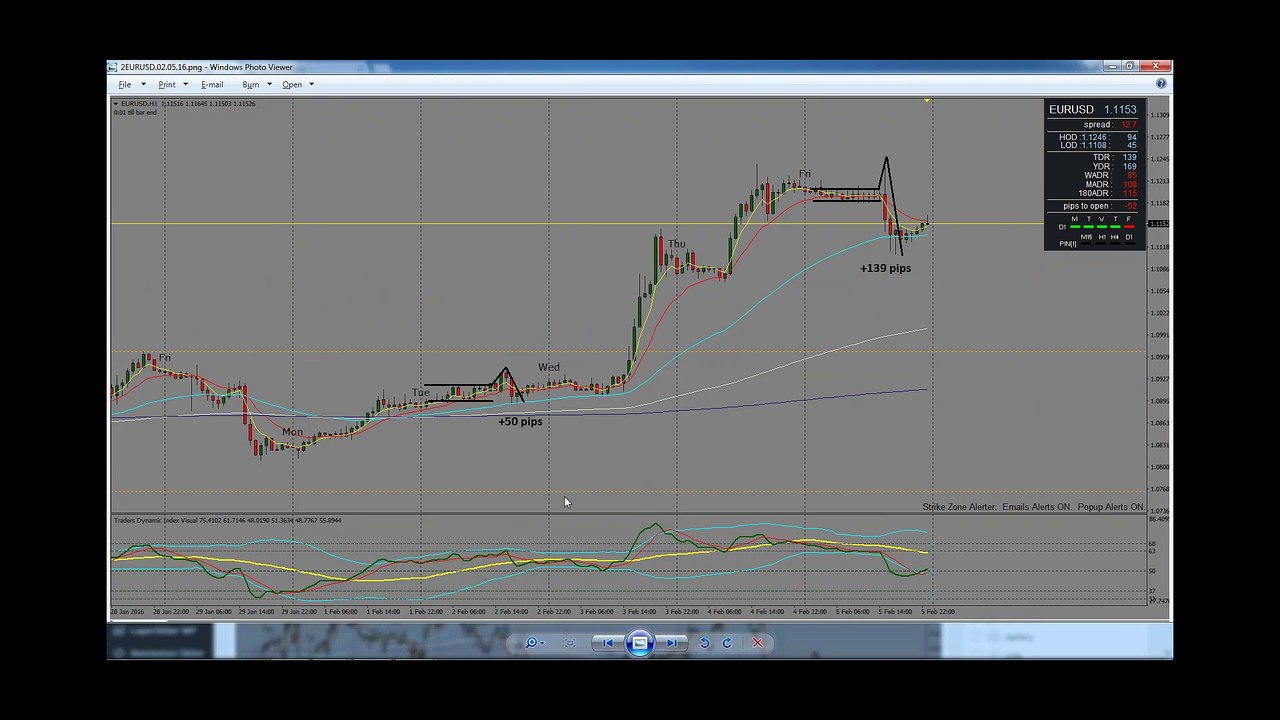Click the 'WADR' row
This screenshot has width=1280, height=720.
pyautogui.click(x=1110, y=175)
